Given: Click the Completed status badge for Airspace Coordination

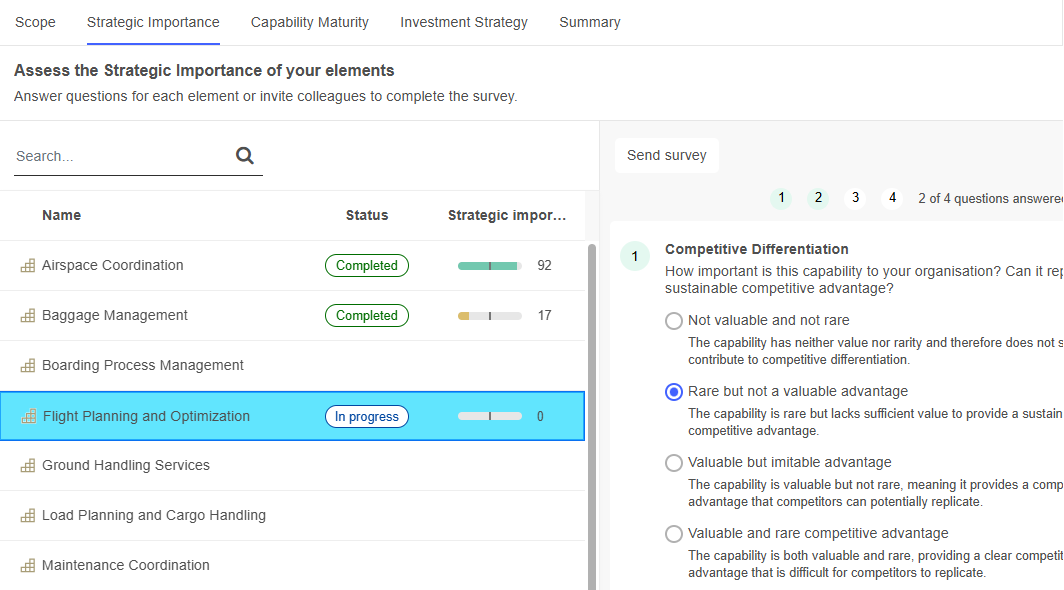Looking at the screenshot, I should tap(366, 266).
